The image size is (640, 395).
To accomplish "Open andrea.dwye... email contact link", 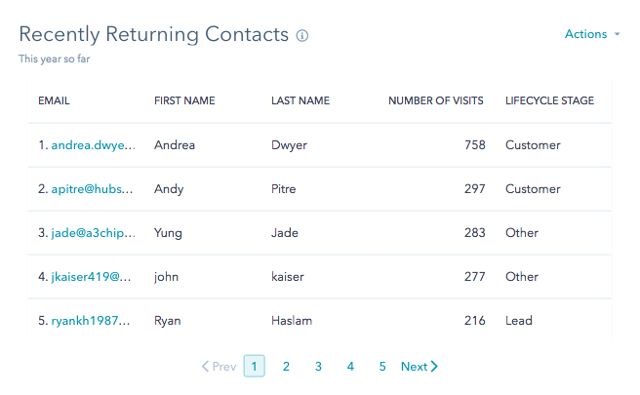I will (x=93, y=145).
